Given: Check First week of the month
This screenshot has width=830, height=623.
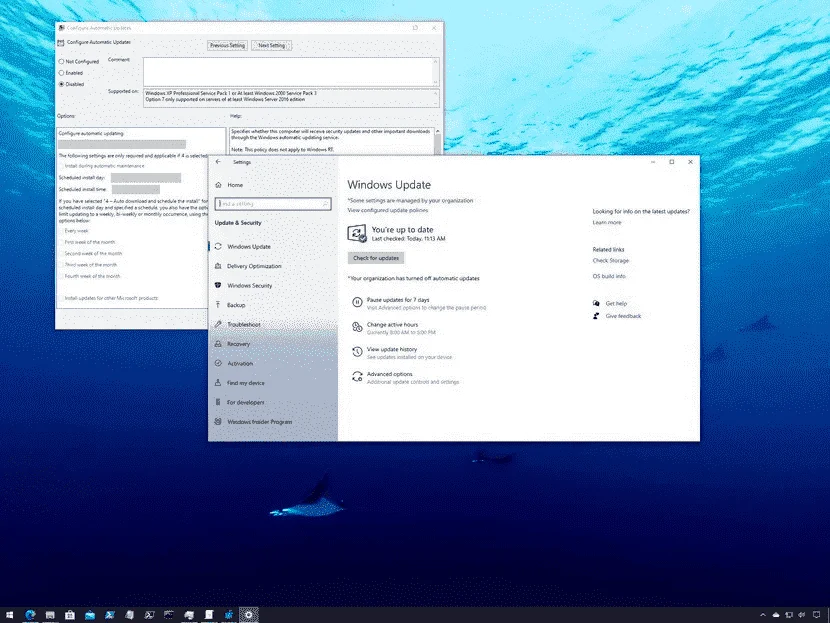Looking at the screenshot, I should point(61,242).
